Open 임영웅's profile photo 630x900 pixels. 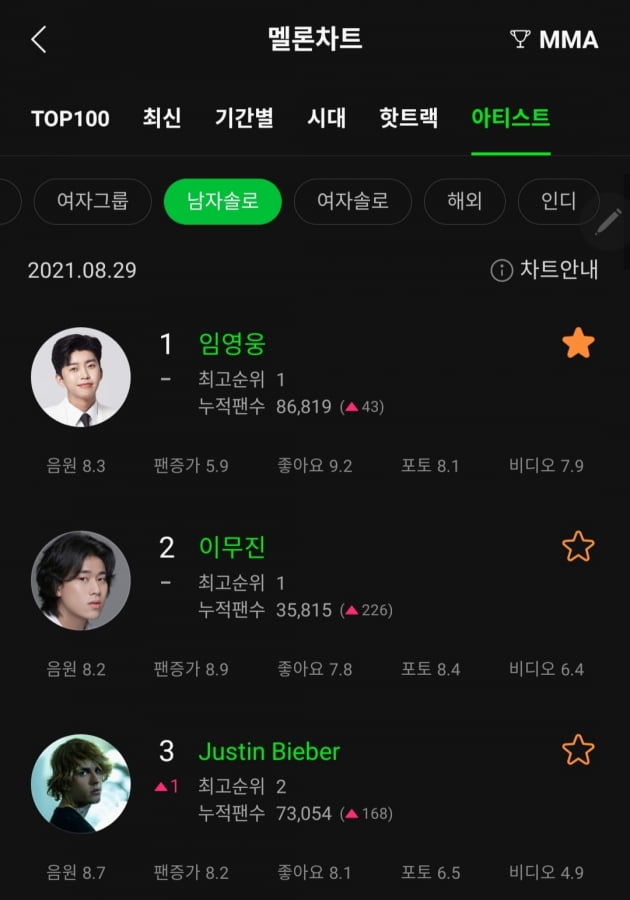tap(81, 377)
